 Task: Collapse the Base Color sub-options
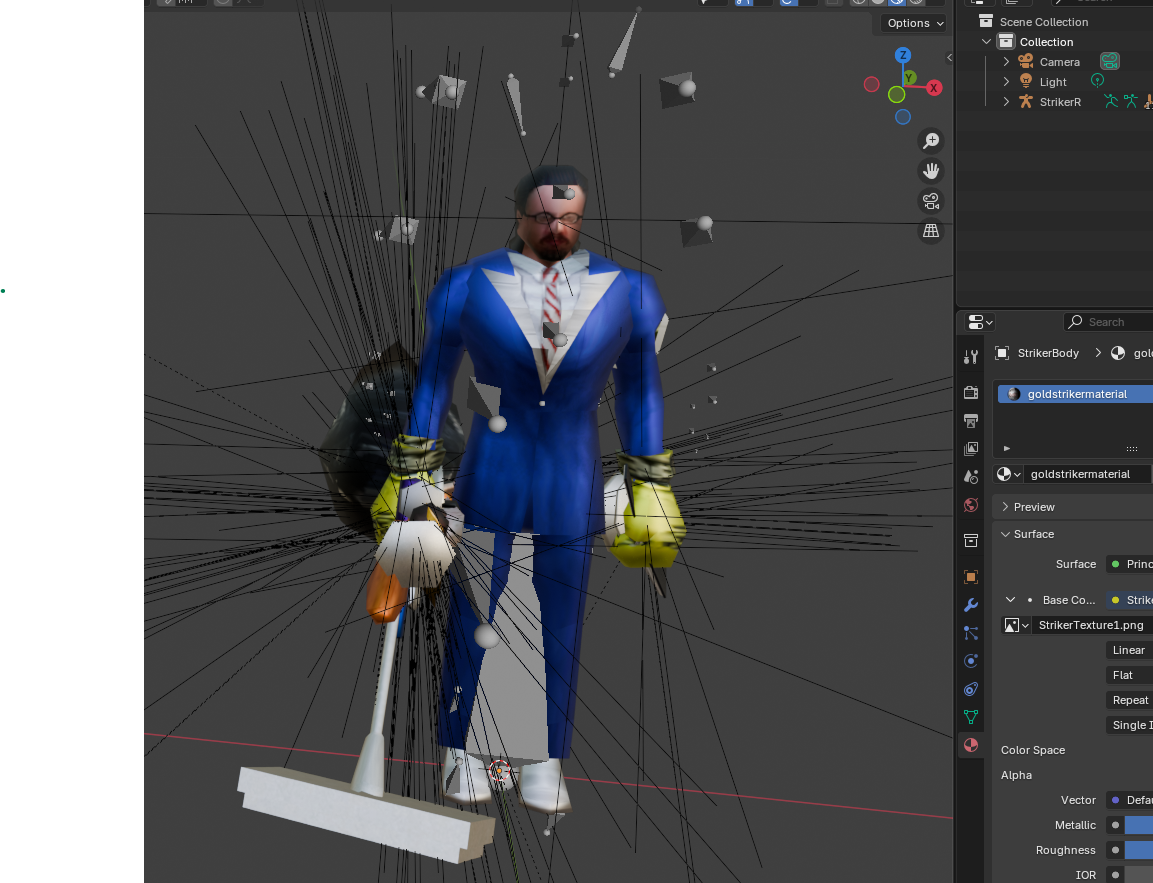(x=1010, y=600)
